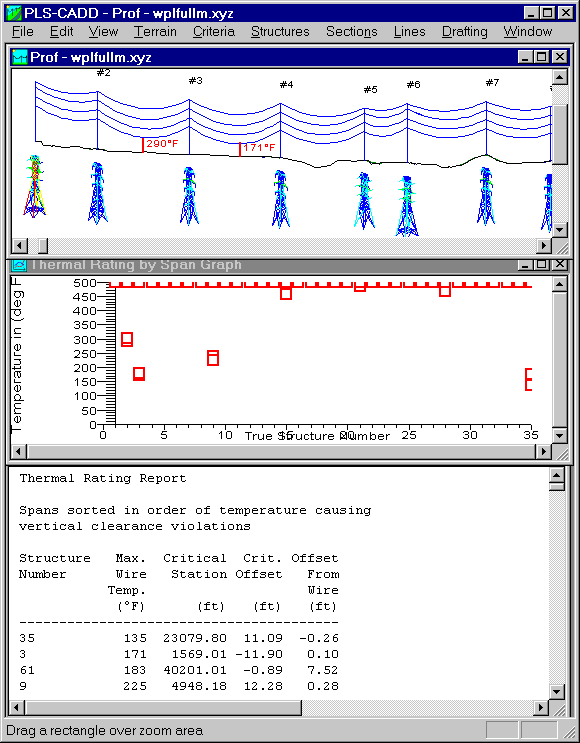Image resolution: width=580 pixels, height=743 pixels.
Task: Click structure number 35 report row
Action: [x=179, y=638]
